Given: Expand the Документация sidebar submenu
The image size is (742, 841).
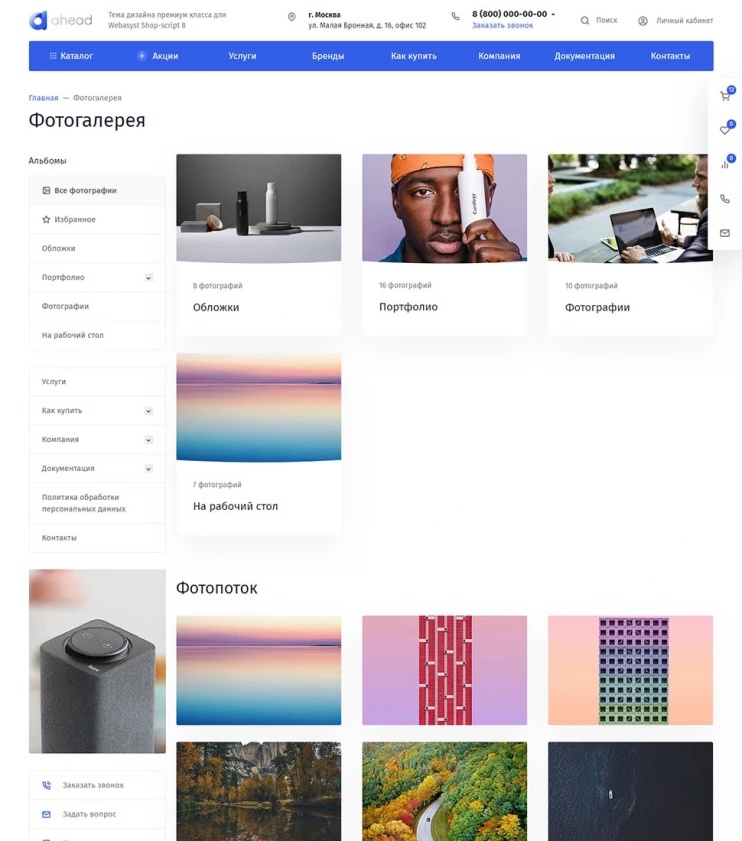Looking at the screenshot, I should coord(148,469).
